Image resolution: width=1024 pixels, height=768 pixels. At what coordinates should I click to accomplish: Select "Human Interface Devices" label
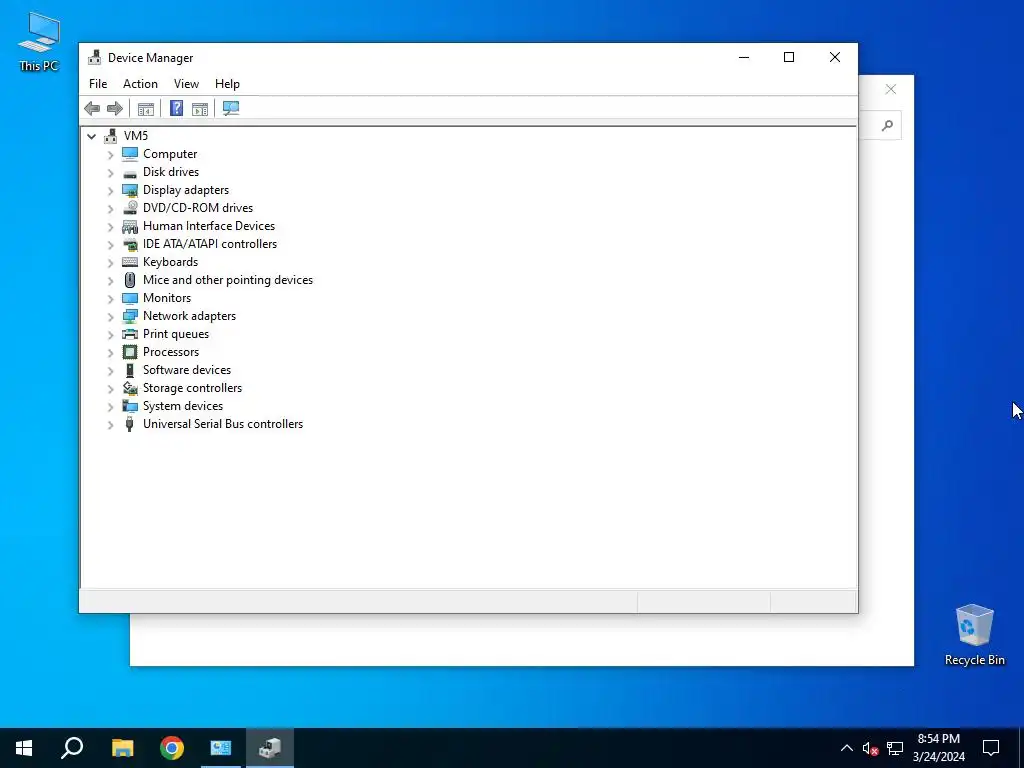209,226
